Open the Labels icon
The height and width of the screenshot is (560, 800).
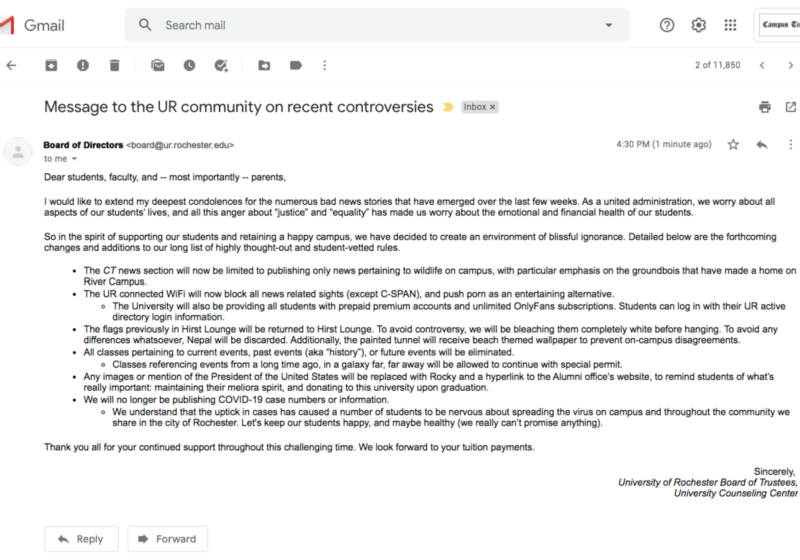[296, 65]
